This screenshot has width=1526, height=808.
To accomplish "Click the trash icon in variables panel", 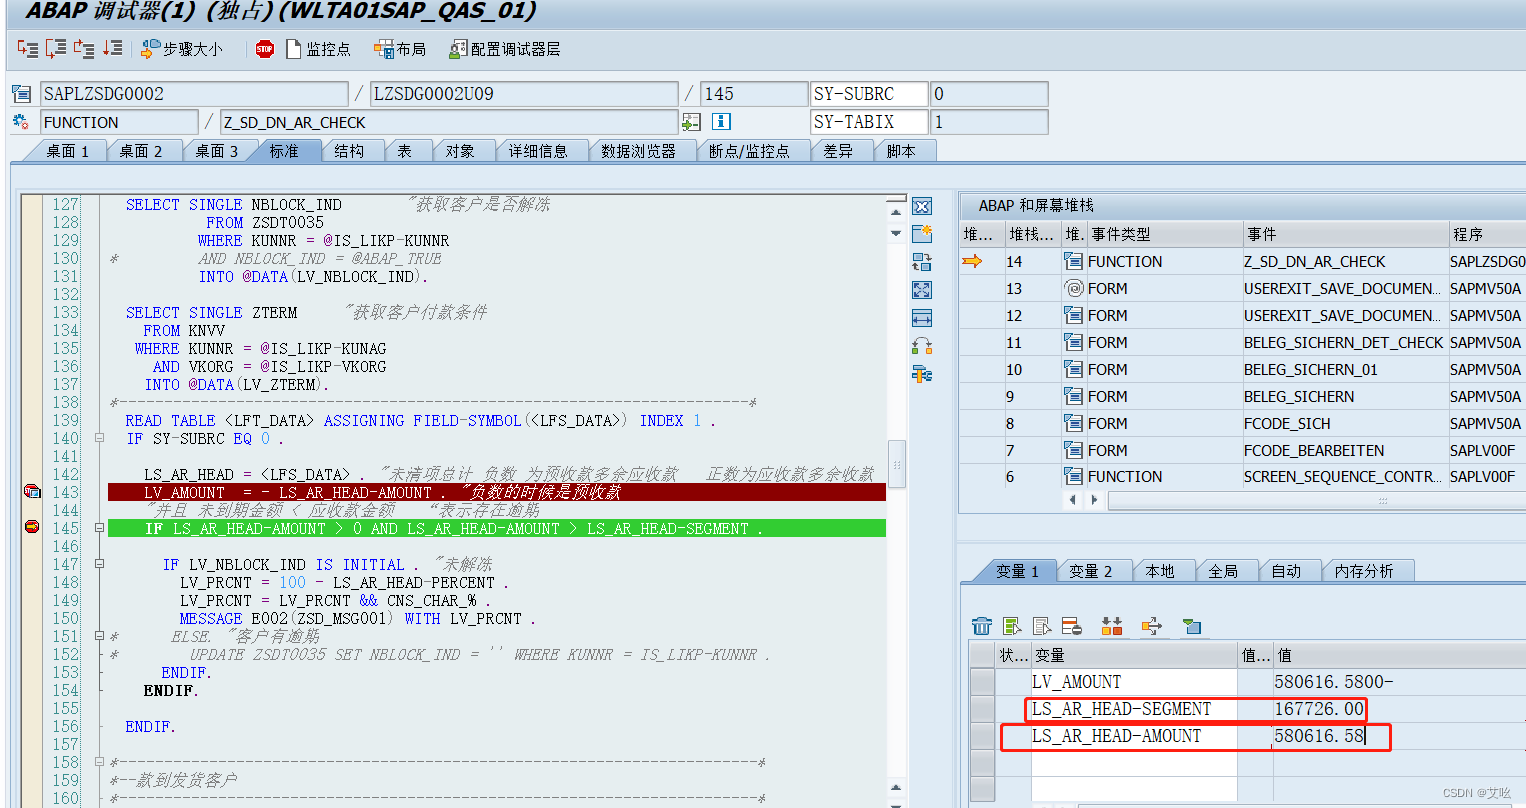I will point(982,627).
